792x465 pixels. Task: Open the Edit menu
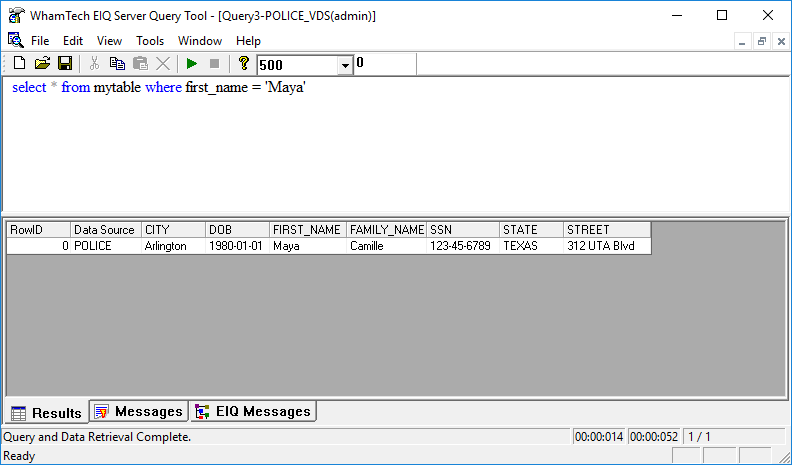click(73, 41)
